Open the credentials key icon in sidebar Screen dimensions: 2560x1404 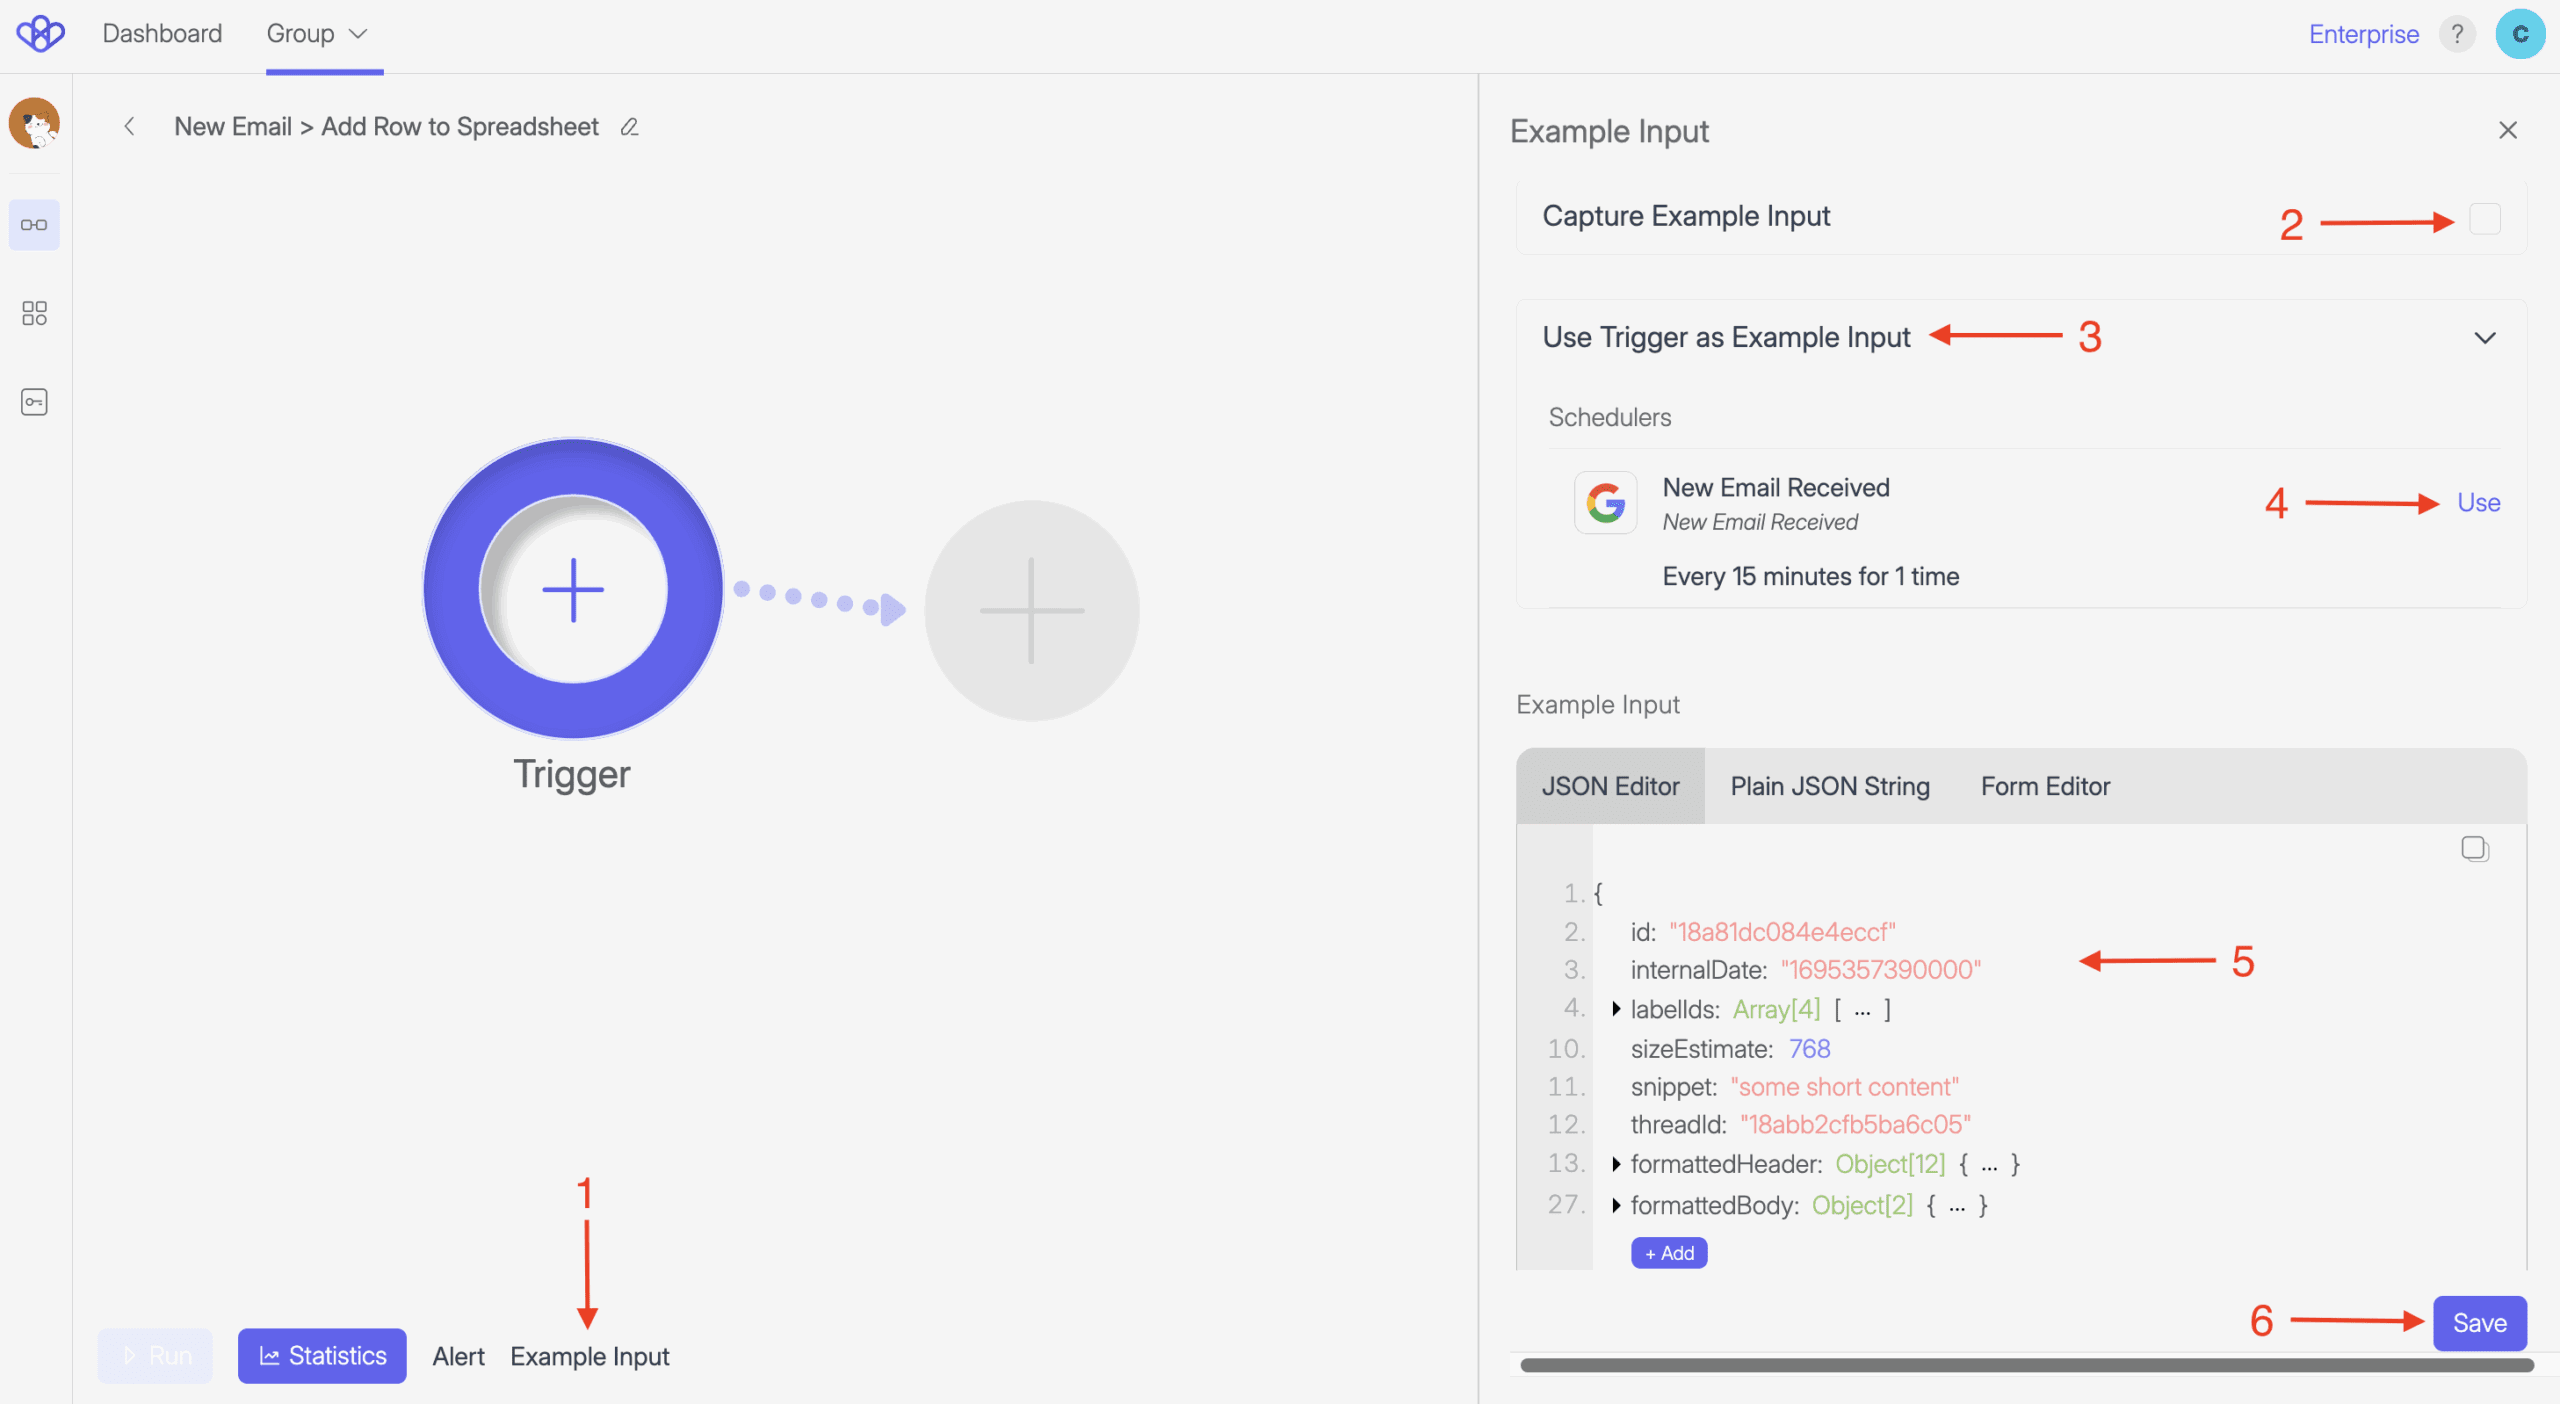pyautogui.click(x=34, y=402)
